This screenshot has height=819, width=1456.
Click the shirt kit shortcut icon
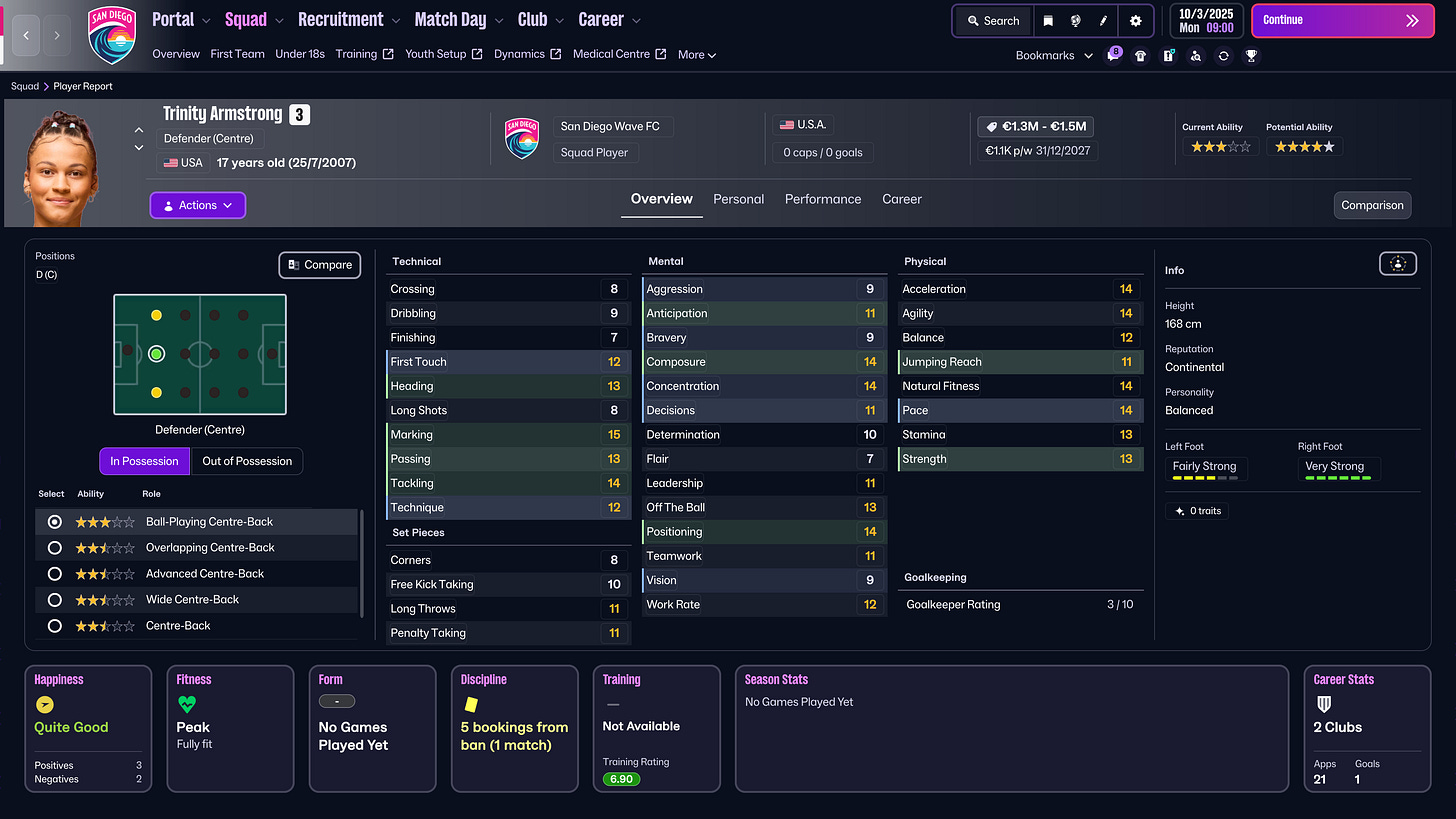1140,56
